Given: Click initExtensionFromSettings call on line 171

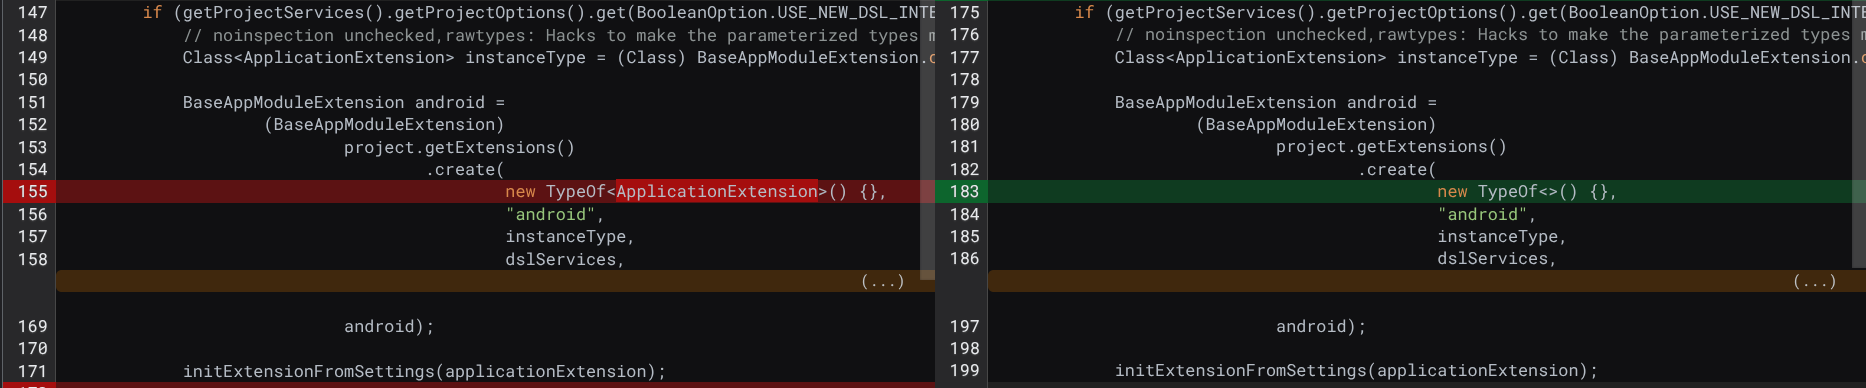Looking at the screenshot, I should coord(424,372).
